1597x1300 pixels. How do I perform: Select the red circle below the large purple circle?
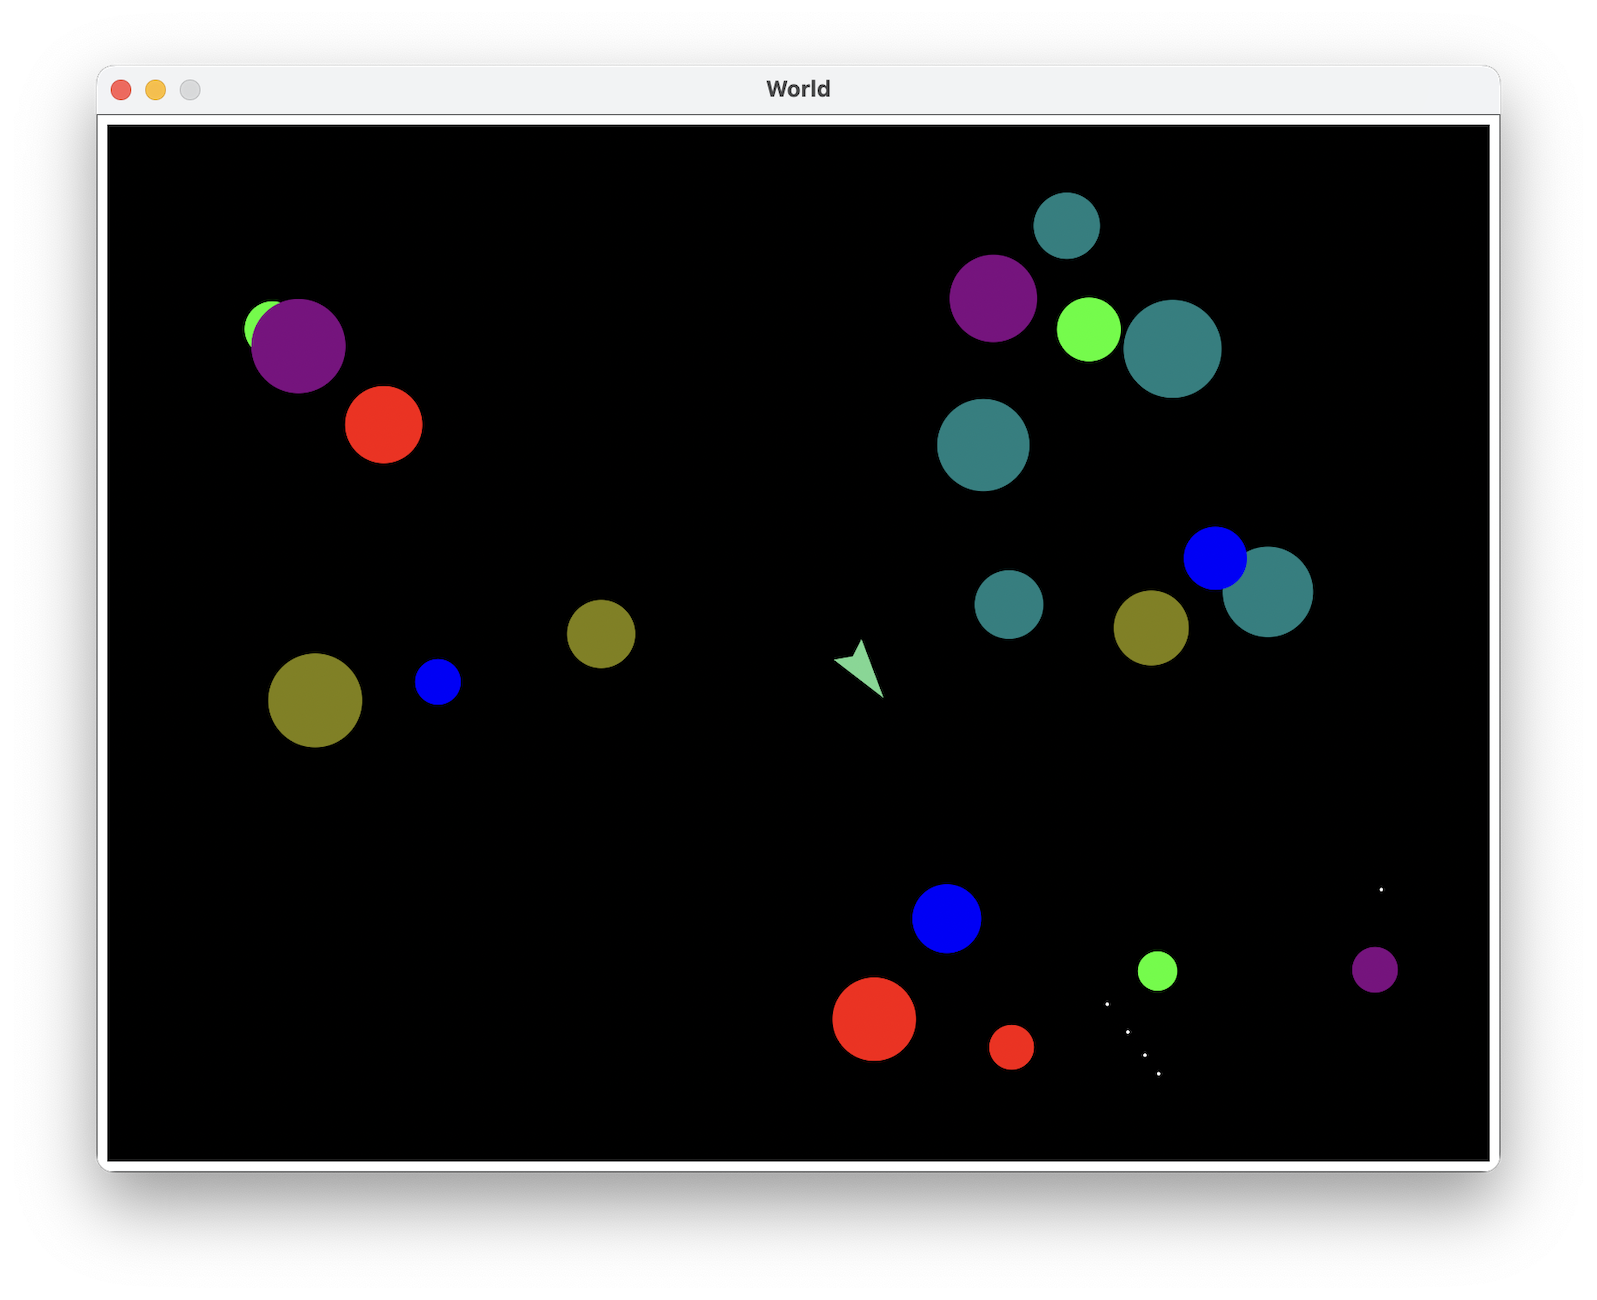pos(384,424)
